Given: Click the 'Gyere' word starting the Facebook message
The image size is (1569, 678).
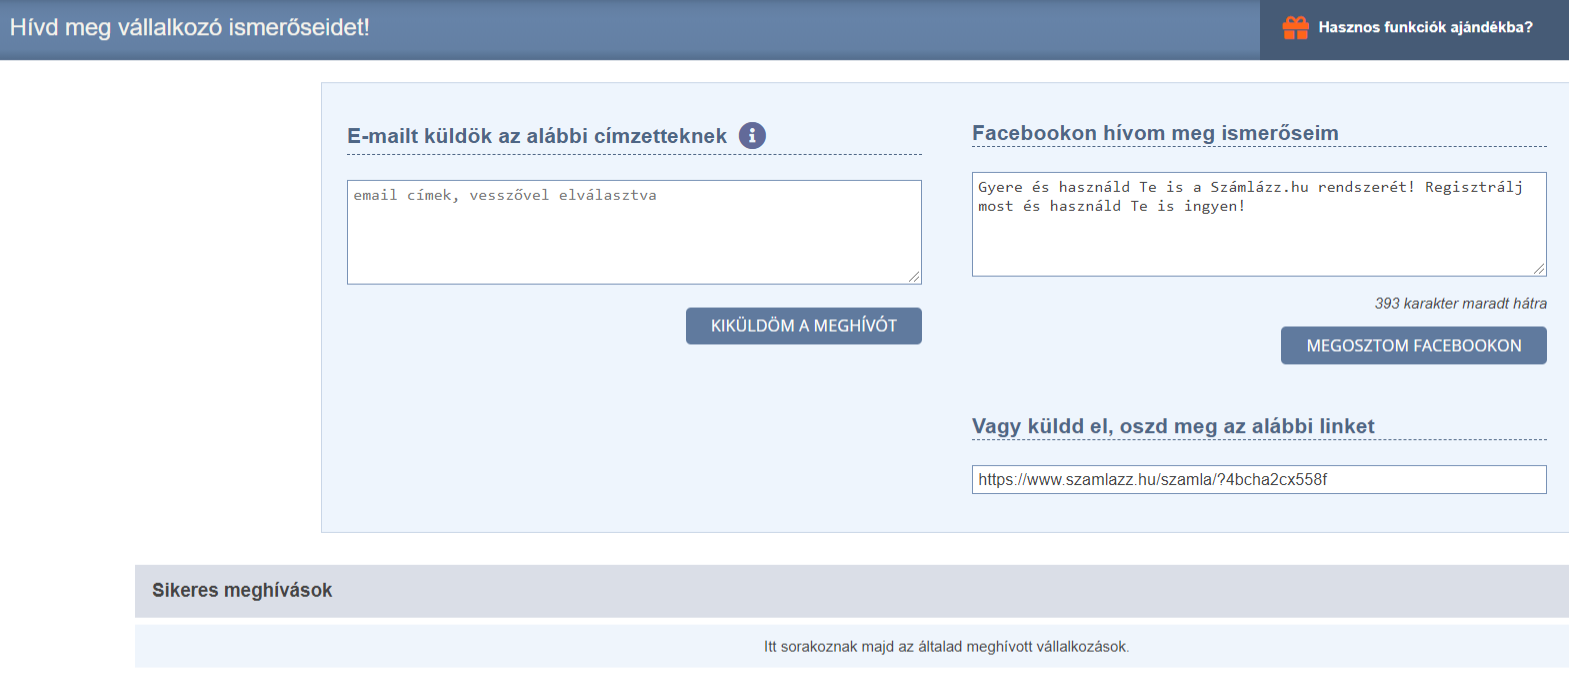Looking at the screenshot, I should click(x=1000, y=187).
